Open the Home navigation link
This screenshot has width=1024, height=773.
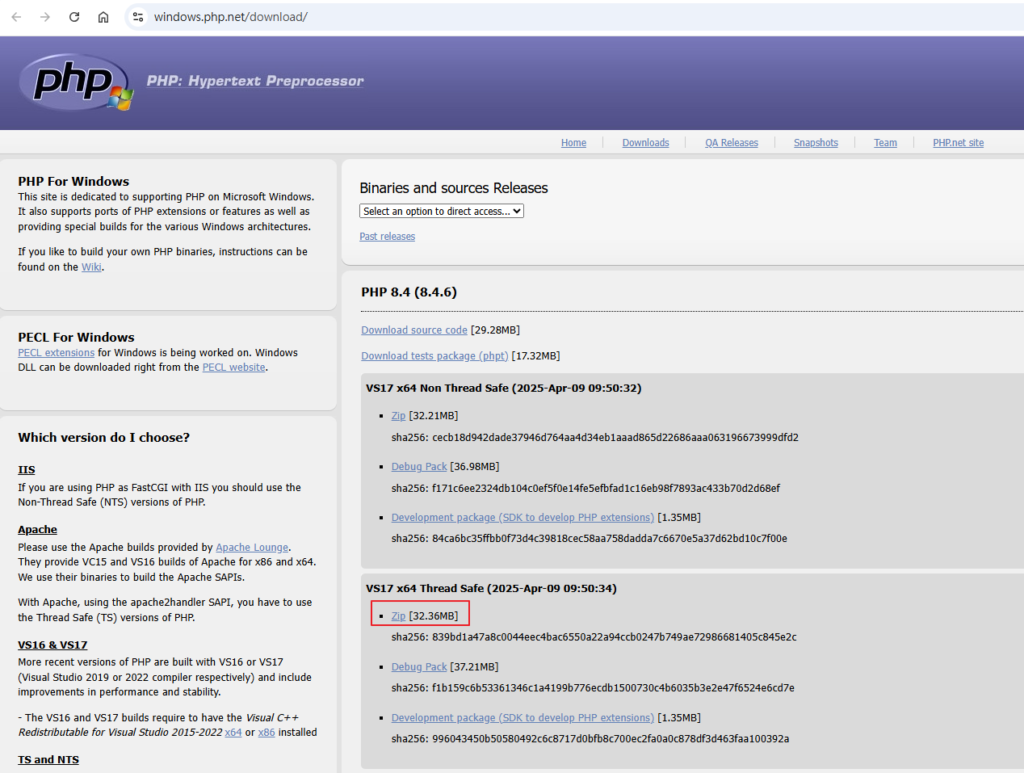coord(573,142)
